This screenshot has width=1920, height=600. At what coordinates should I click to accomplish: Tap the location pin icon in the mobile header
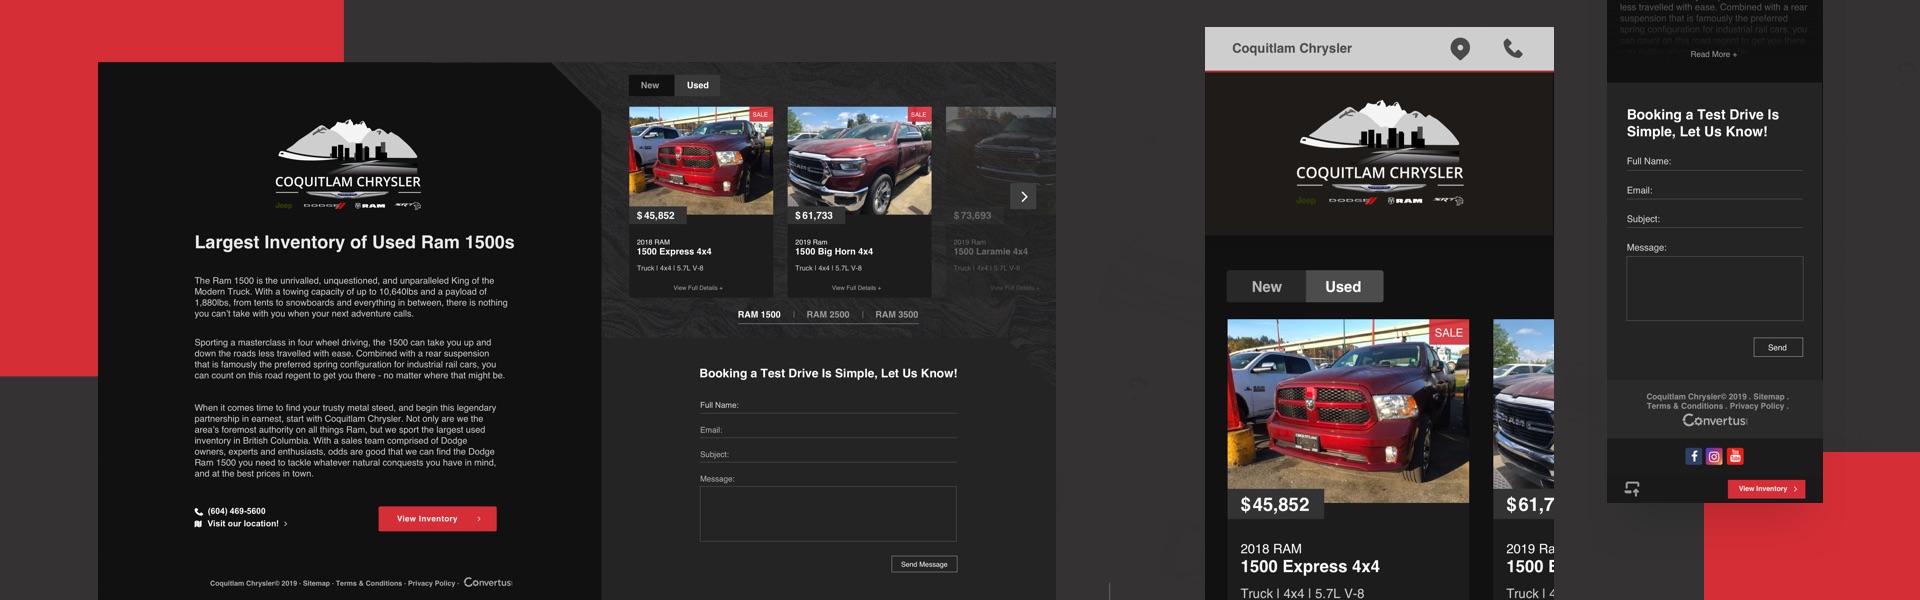tap(1460, 49)
